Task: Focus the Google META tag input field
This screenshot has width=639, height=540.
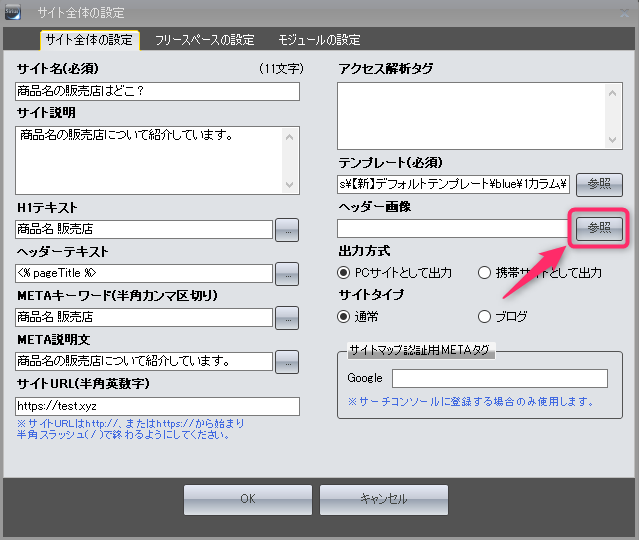Action: click(x=499, y=378)
